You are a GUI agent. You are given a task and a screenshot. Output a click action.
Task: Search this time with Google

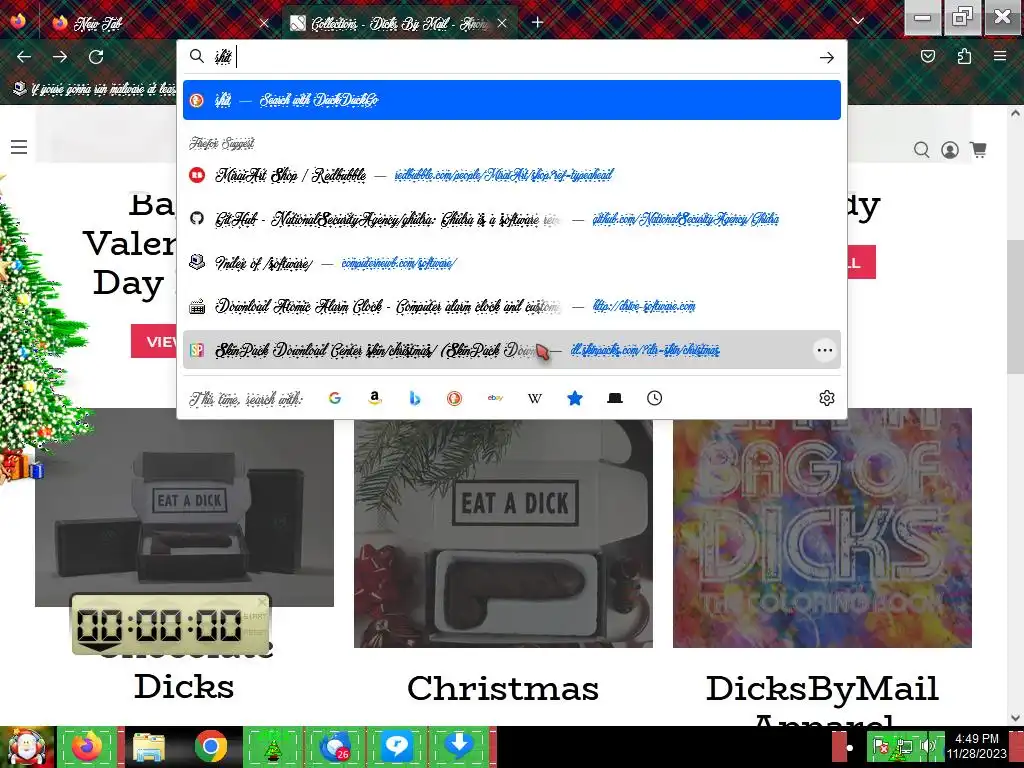(x=334, y=398)
